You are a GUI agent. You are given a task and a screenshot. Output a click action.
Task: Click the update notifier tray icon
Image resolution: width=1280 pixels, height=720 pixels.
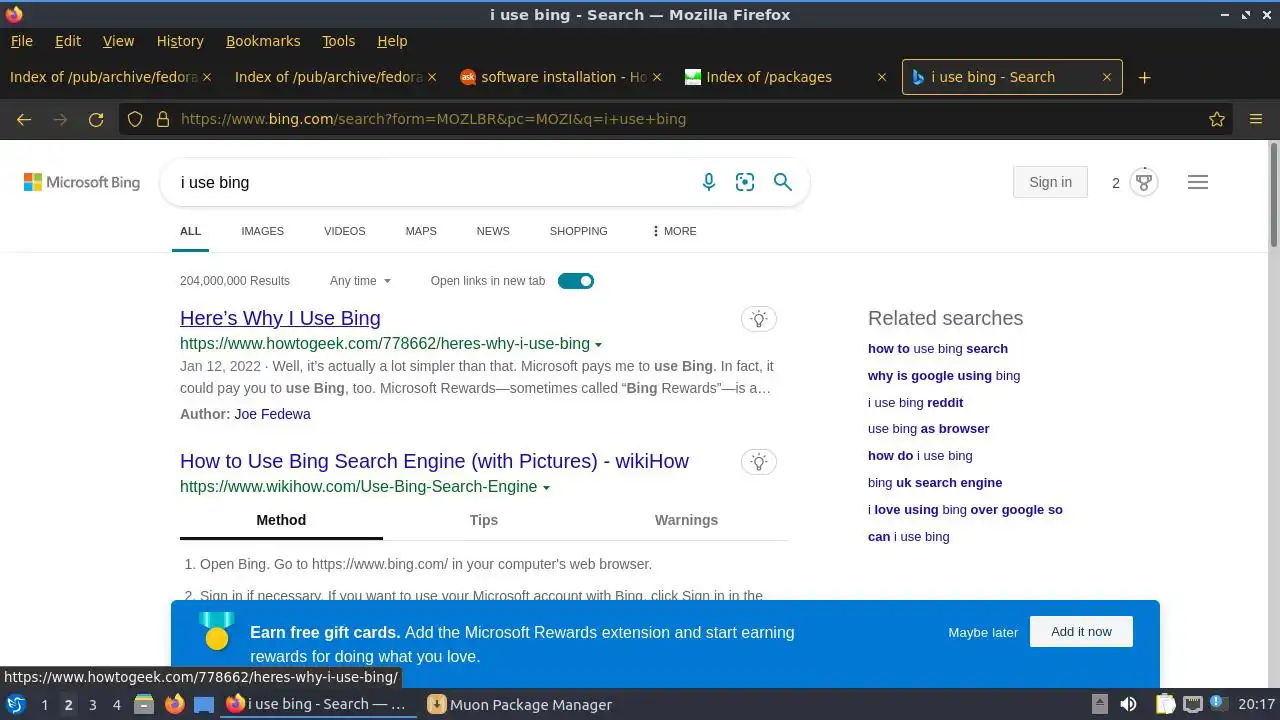coord(1217,704)
